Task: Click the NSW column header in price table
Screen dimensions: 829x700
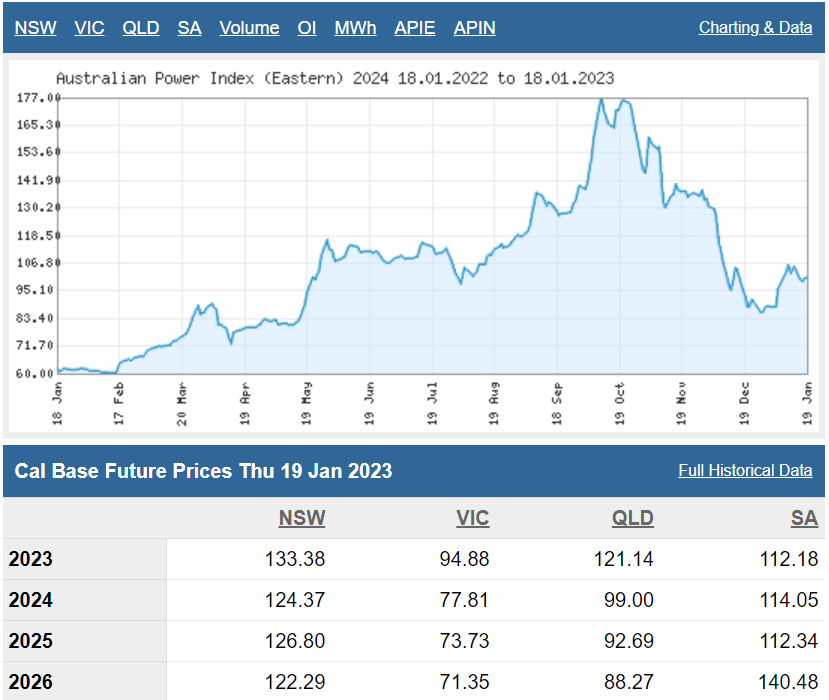Action: (302, 518)
